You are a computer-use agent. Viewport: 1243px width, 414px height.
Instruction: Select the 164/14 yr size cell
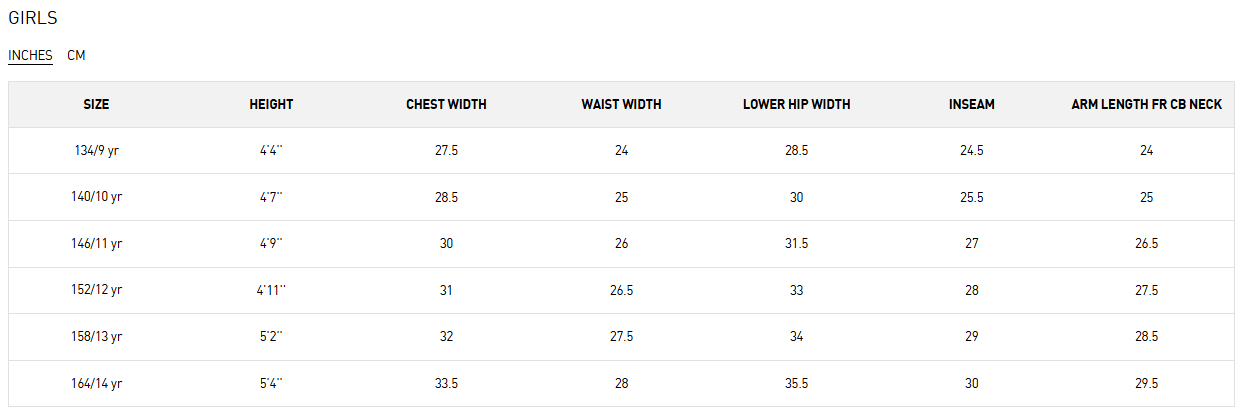(x=97, y=384)
